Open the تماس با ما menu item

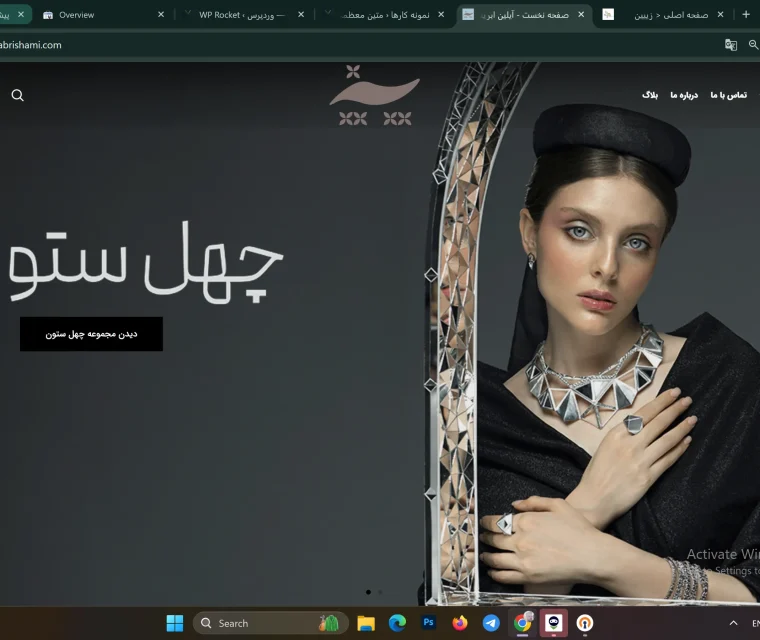[728, 95]
